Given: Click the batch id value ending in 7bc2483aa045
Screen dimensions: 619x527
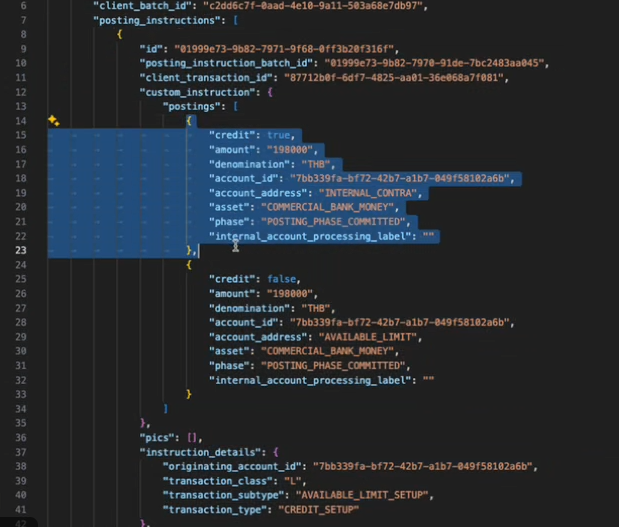Looking at the screenshot, I should tap(434, 63).
